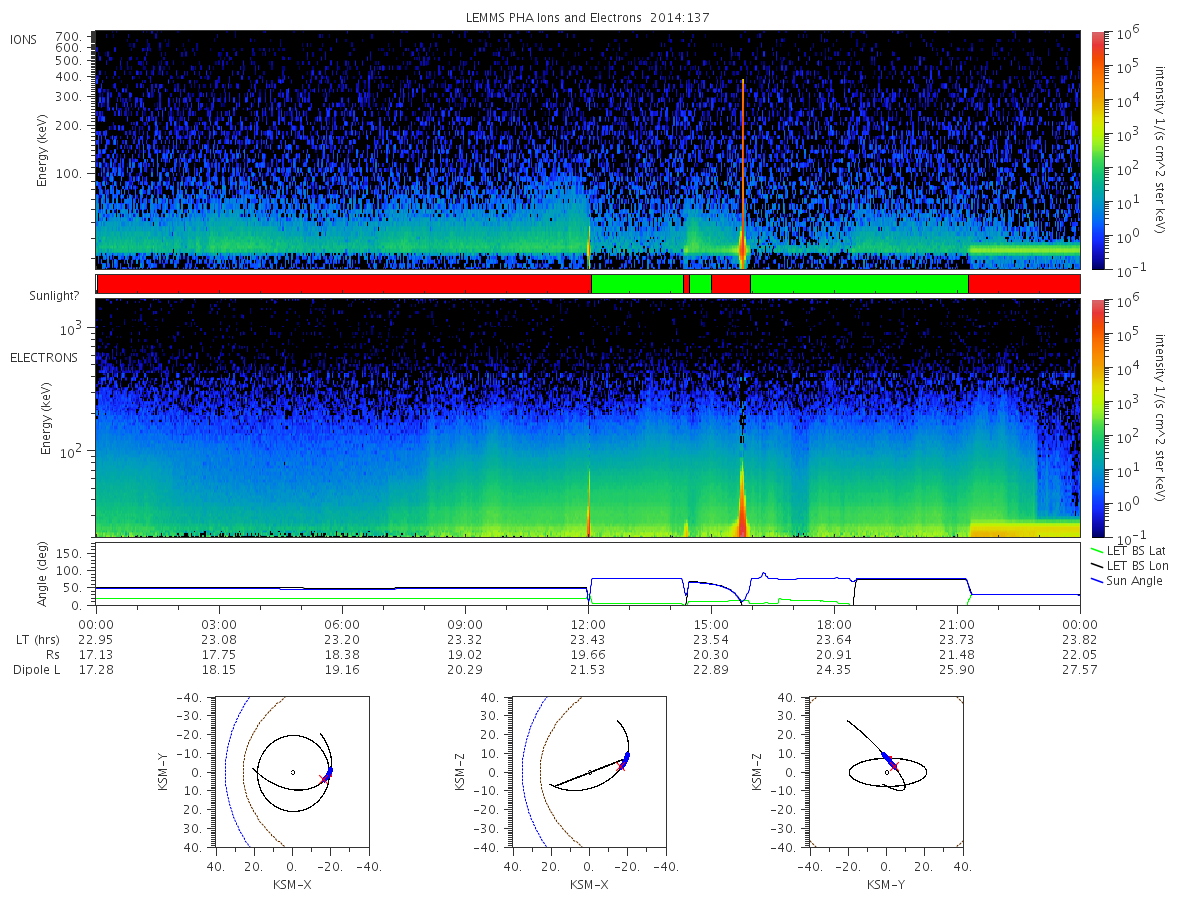Click the Dipole L row label
Viewport: 1200px width, 900px height.
(36, 669)
